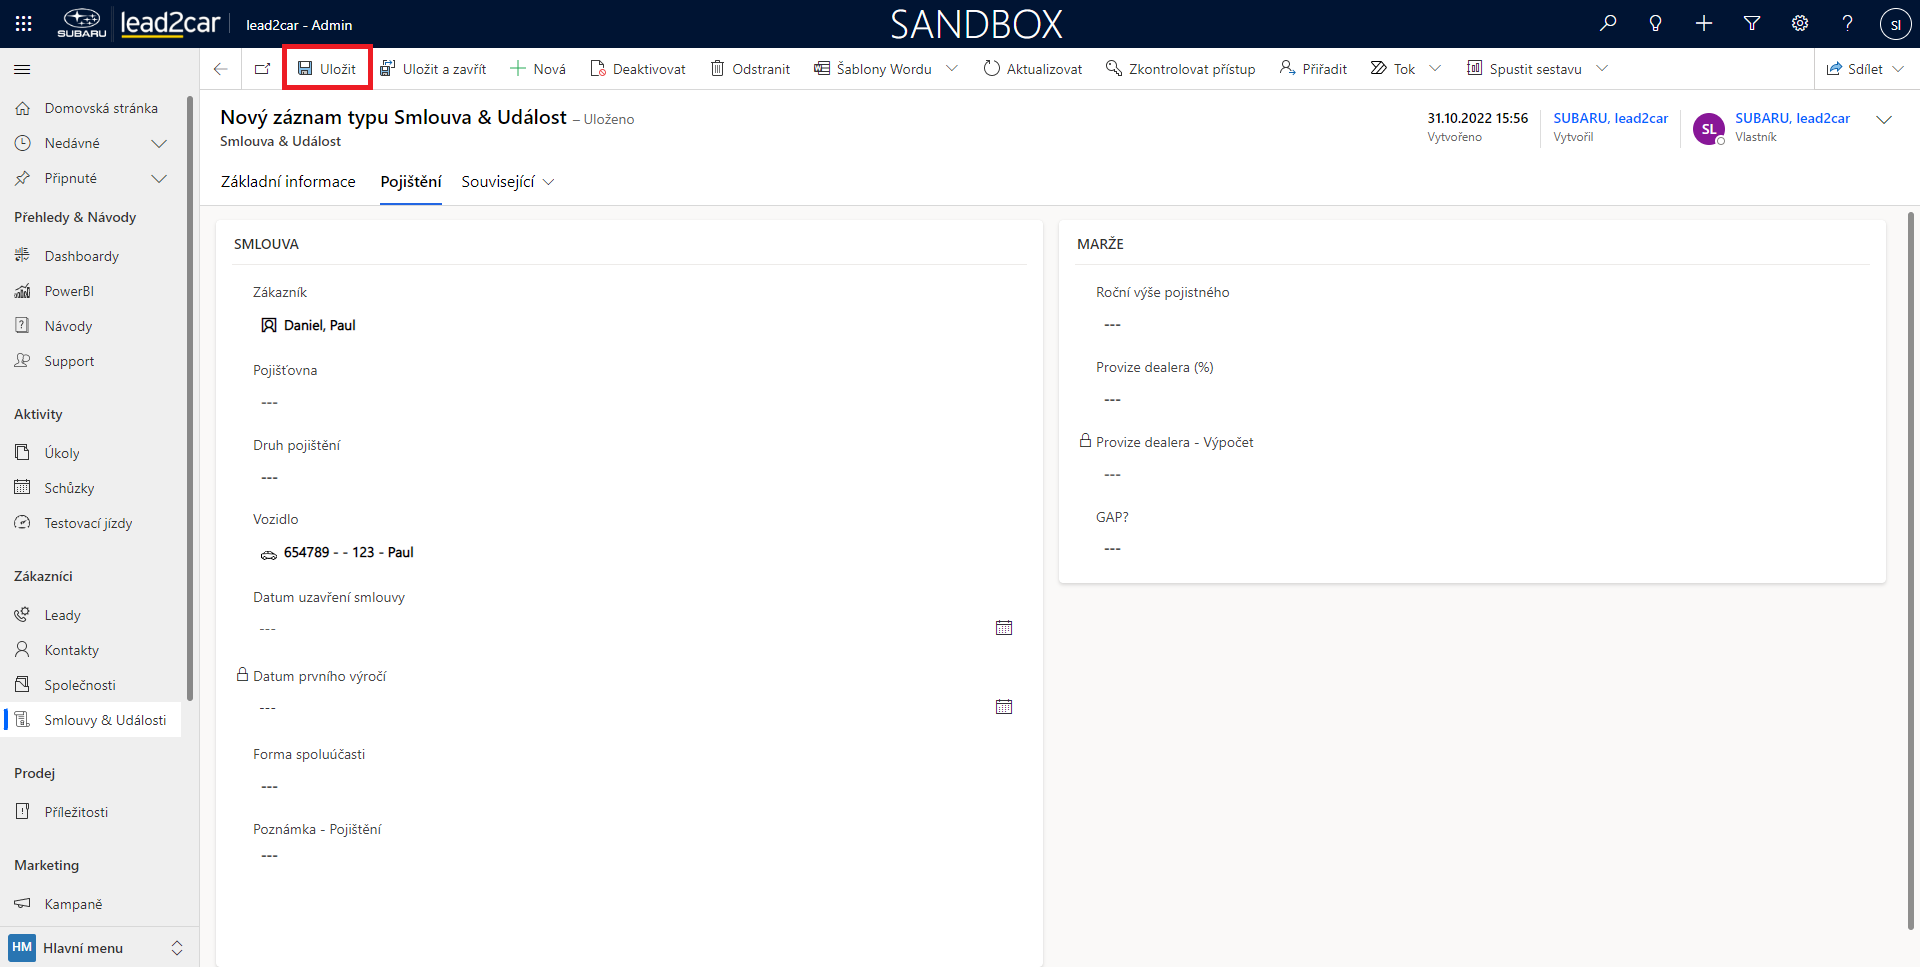
Task: Click the Aktualizovat refresh button
Action: point(1033,69)
